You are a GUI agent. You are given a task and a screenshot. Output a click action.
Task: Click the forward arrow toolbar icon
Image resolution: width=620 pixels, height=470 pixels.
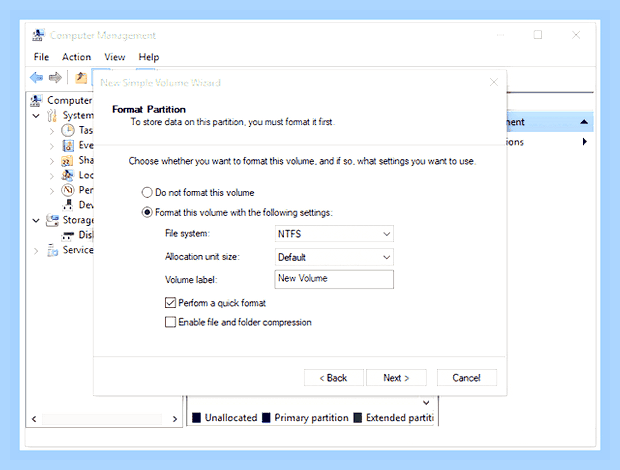[x=55, y=77]
